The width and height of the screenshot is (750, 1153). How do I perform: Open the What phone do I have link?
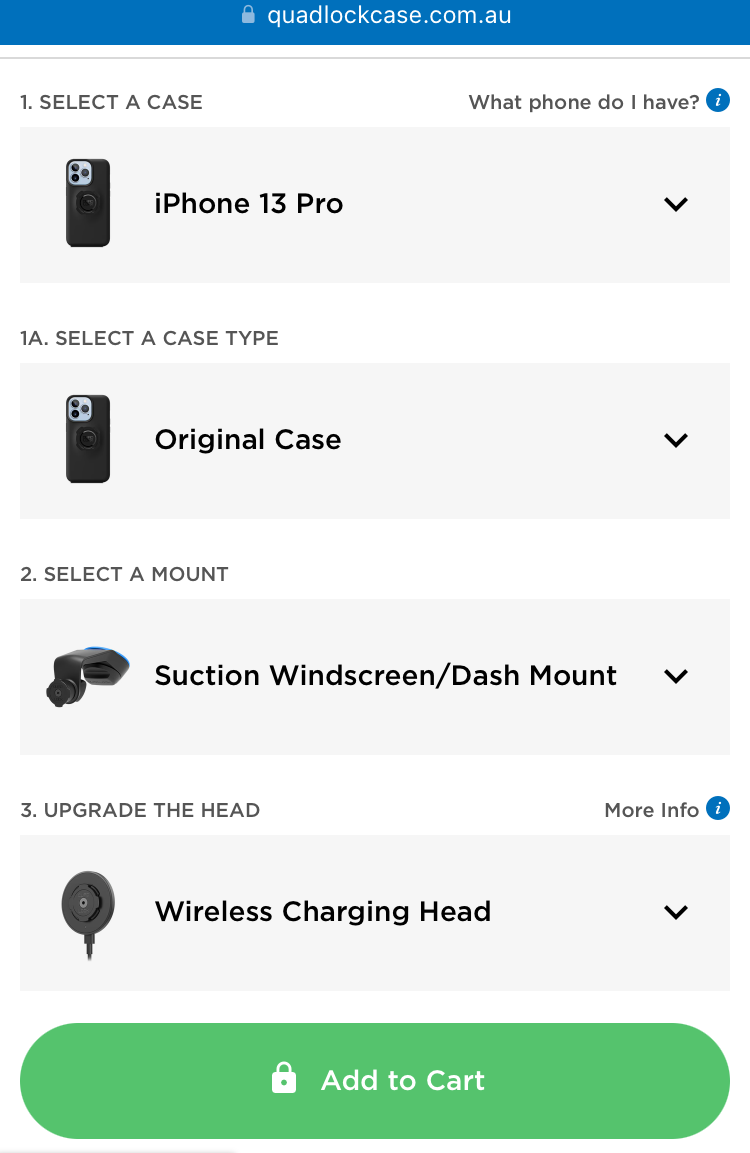[584, 101]
